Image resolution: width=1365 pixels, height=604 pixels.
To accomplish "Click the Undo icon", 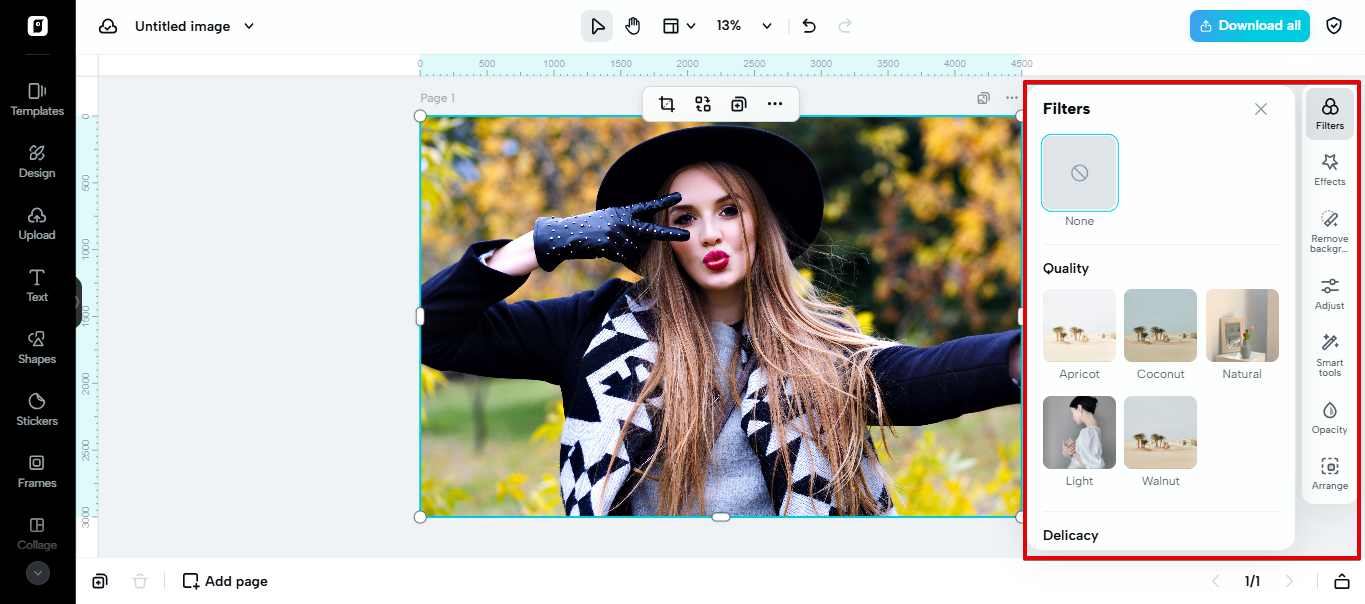I will coord(809,25).
